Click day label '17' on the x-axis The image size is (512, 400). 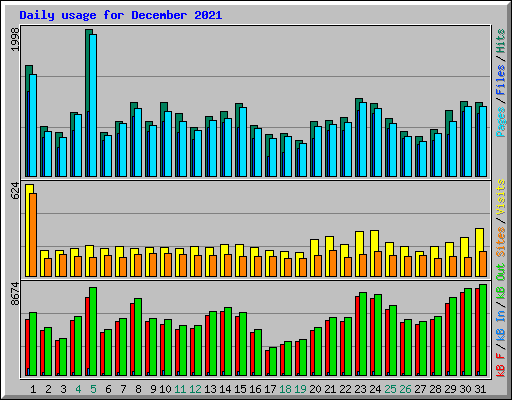click(270, 389)
